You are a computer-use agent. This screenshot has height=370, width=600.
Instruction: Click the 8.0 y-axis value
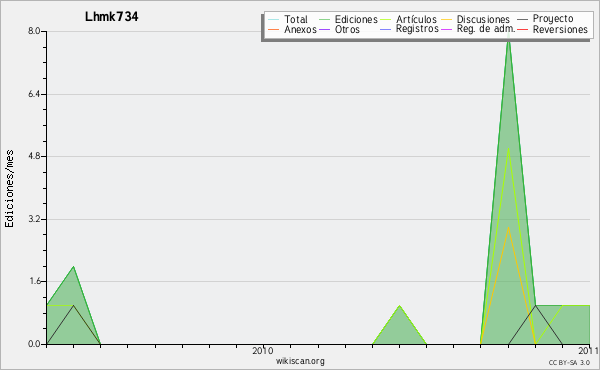point(34,31)
